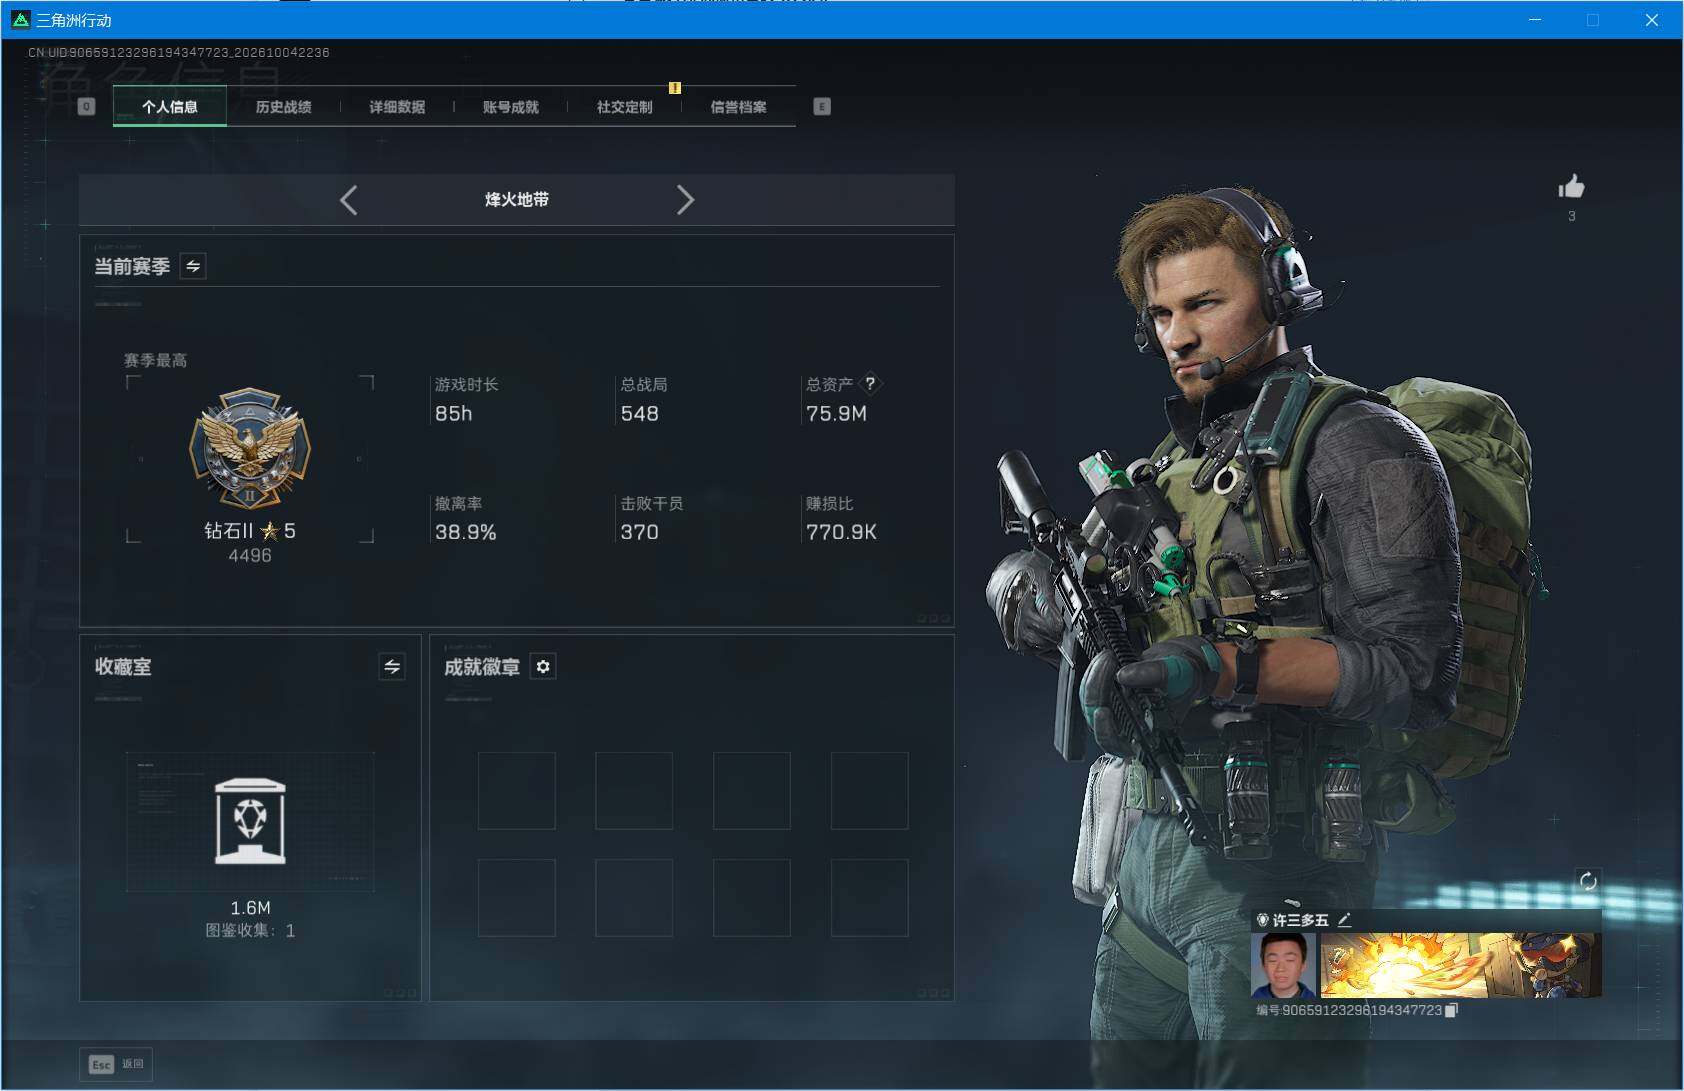1684x1091 pixels.
Task: Click the 图鉴收集: 1 text
Action: point(250,931)
